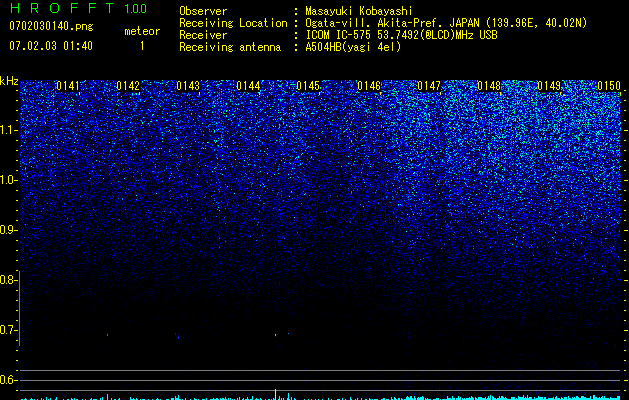Click the 0.6 frequency axis label
The height and width of the screenshot is (400, 629).
click(8, 380)
